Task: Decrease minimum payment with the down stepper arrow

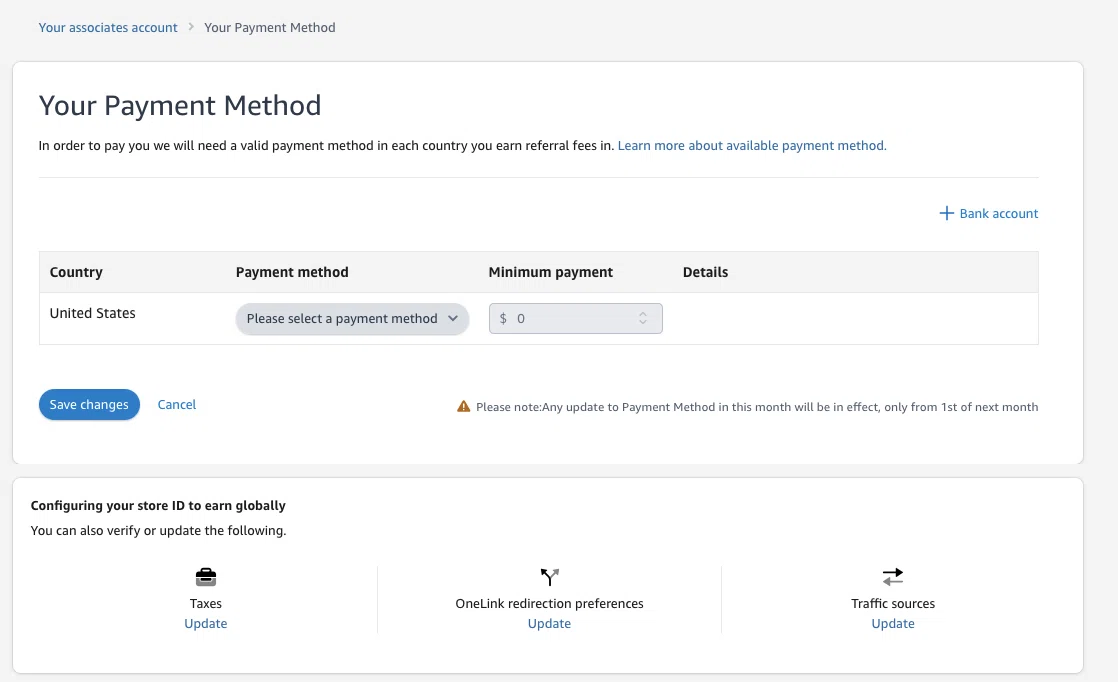Action: point(643,323)
